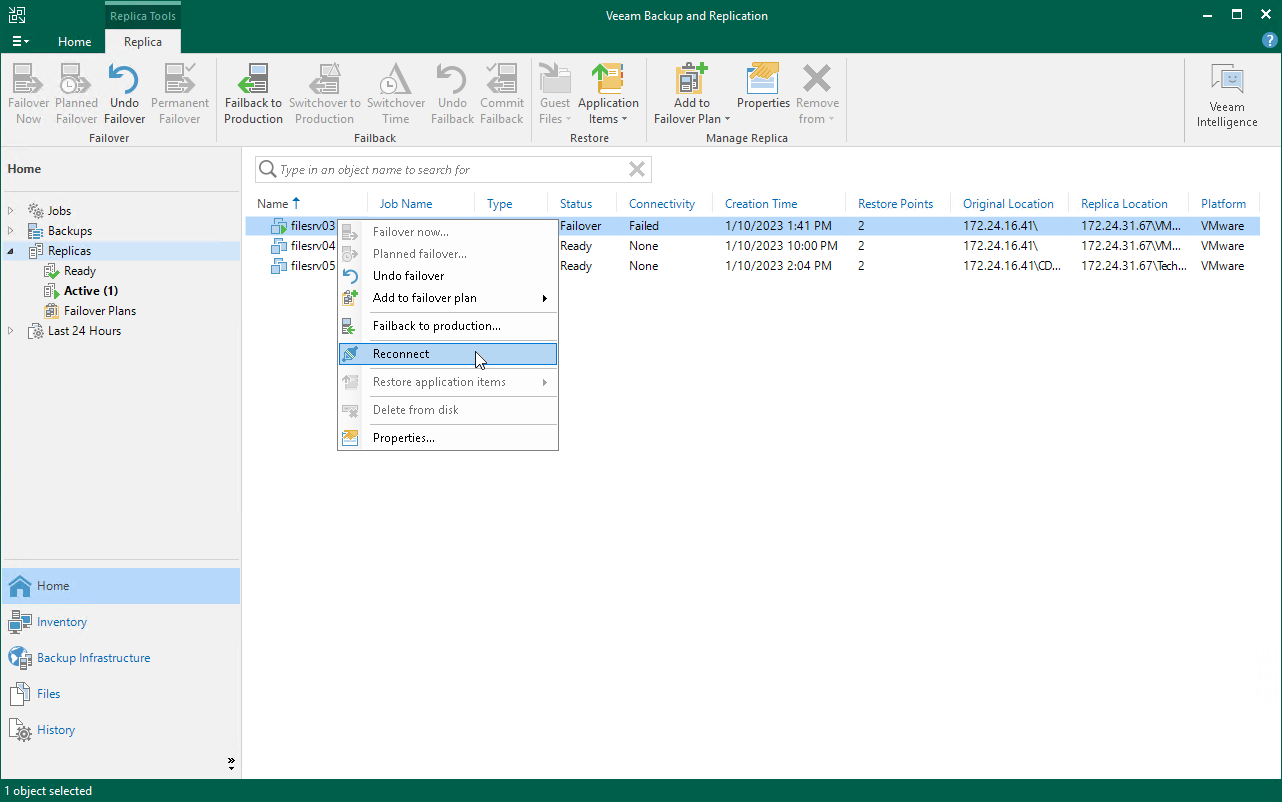This screenshot has height=802, width=1282.
Task: Choose Failback to production in context menu
Action: point(448,326)
